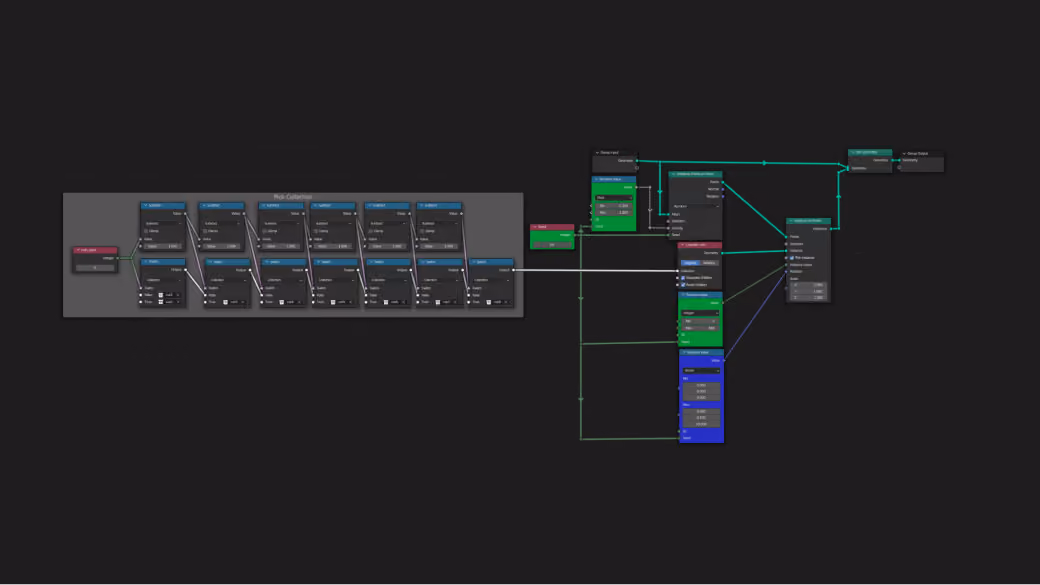Collapse the Instance on Points node
This screenshot has height=585, width=1040.
pos(791,221)
